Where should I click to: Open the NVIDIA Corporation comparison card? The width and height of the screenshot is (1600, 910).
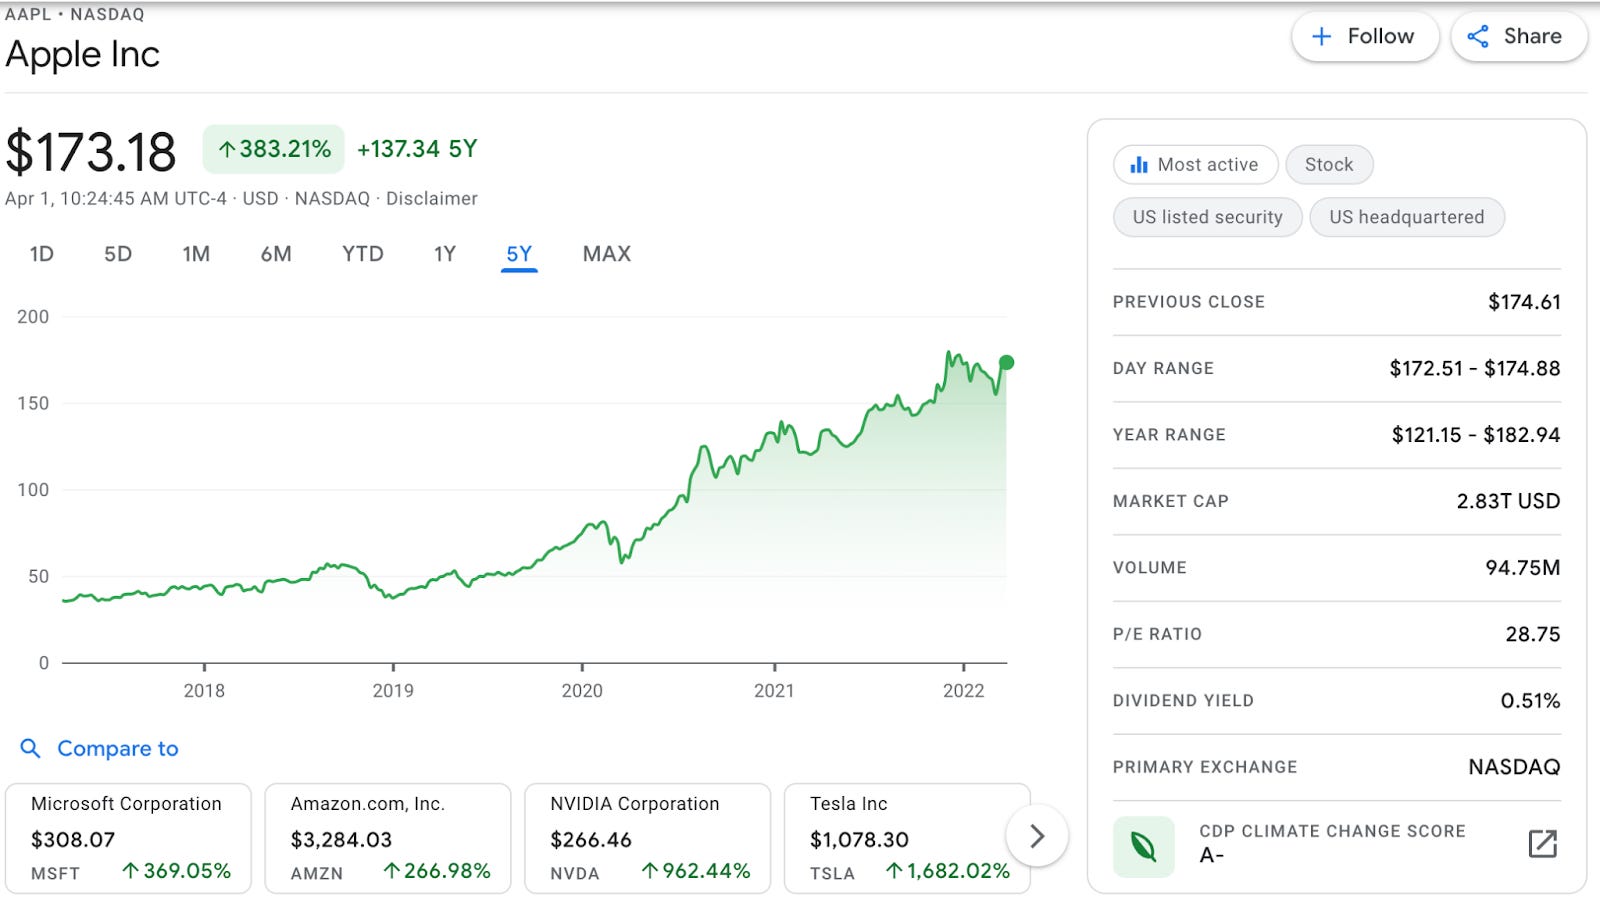648,838
